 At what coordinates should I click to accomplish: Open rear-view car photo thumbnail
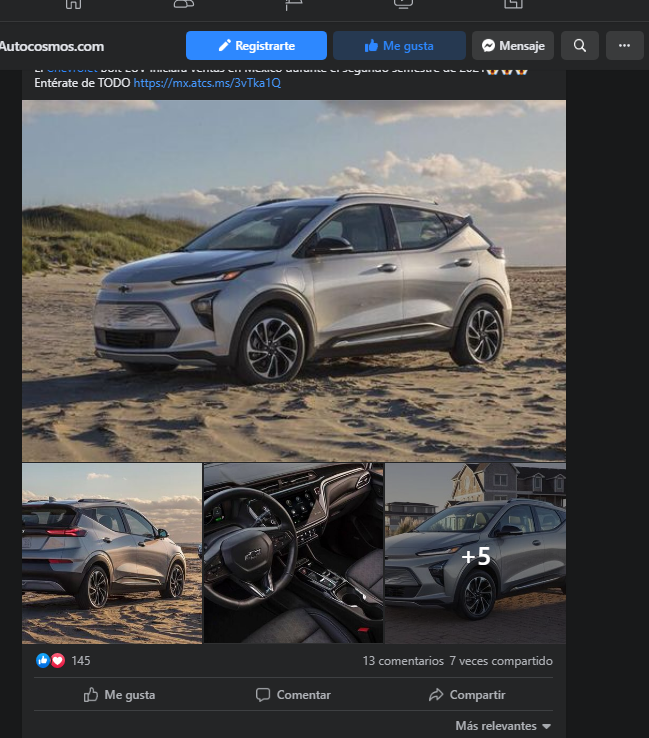point(112,553)
